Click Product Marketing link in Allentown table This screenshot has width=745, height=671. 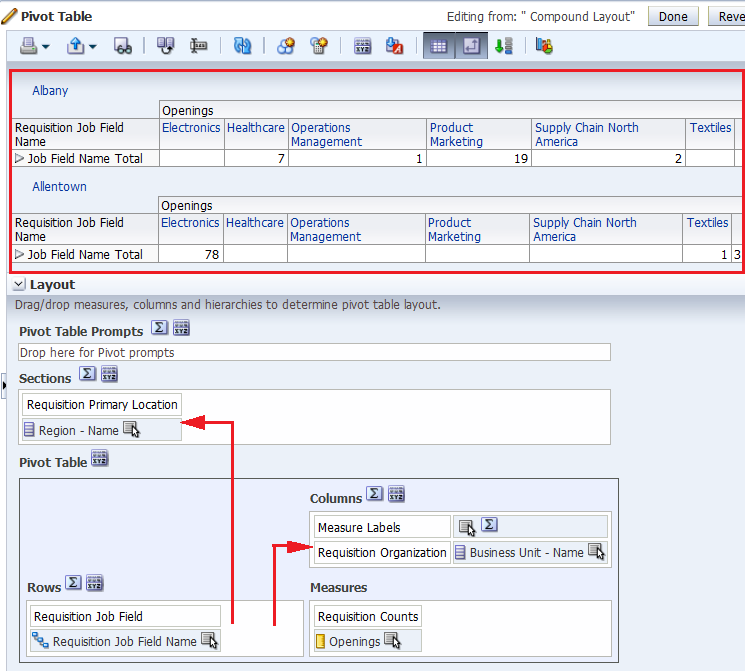coord(454,230)
